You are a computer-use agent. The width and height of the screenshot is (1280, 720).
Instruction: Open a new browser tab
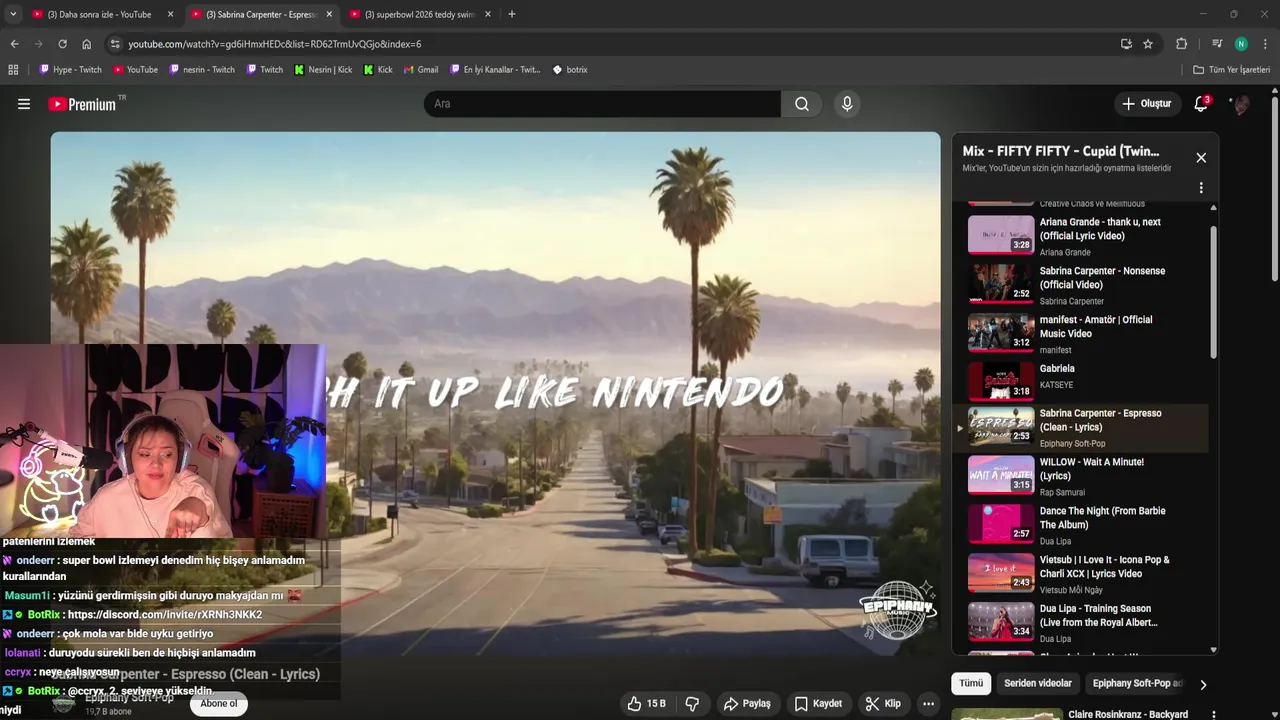[512, 14]
